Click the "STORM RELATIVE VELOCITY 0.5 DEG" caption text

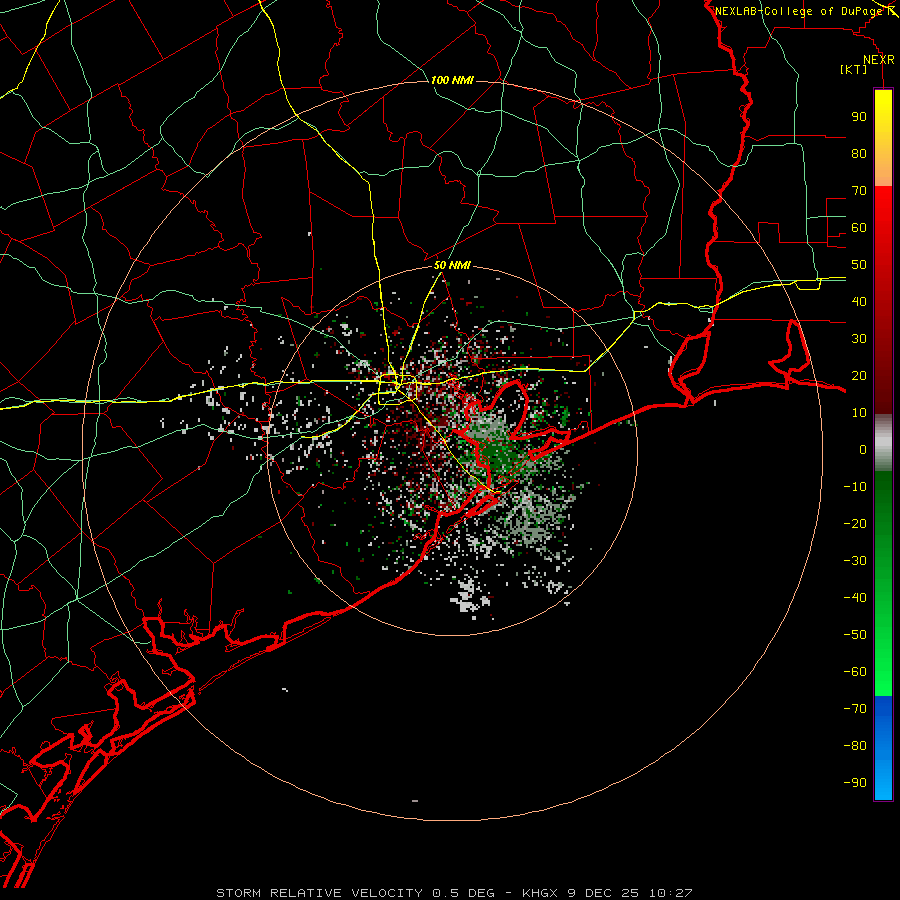355,893
